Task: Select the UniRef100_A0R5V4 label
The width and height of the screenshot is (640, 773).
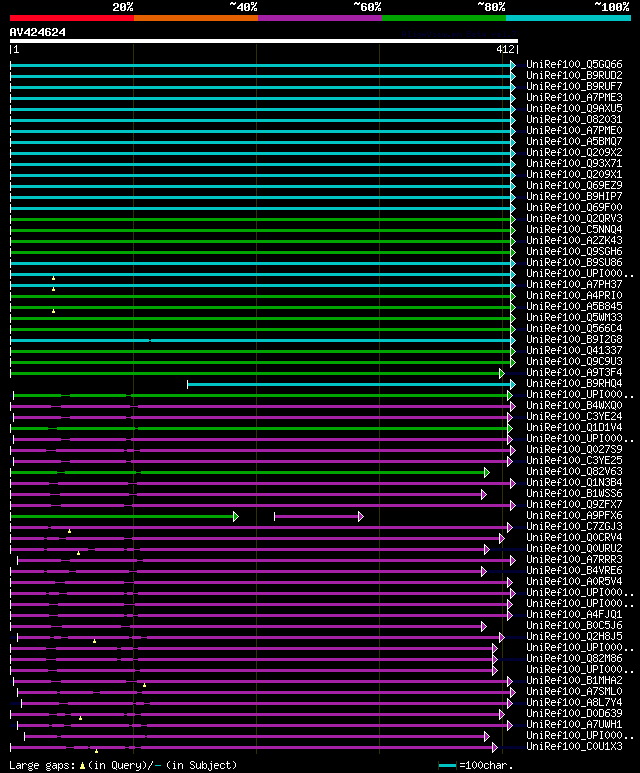Action: pyautogui.click(x=574, y=581)
